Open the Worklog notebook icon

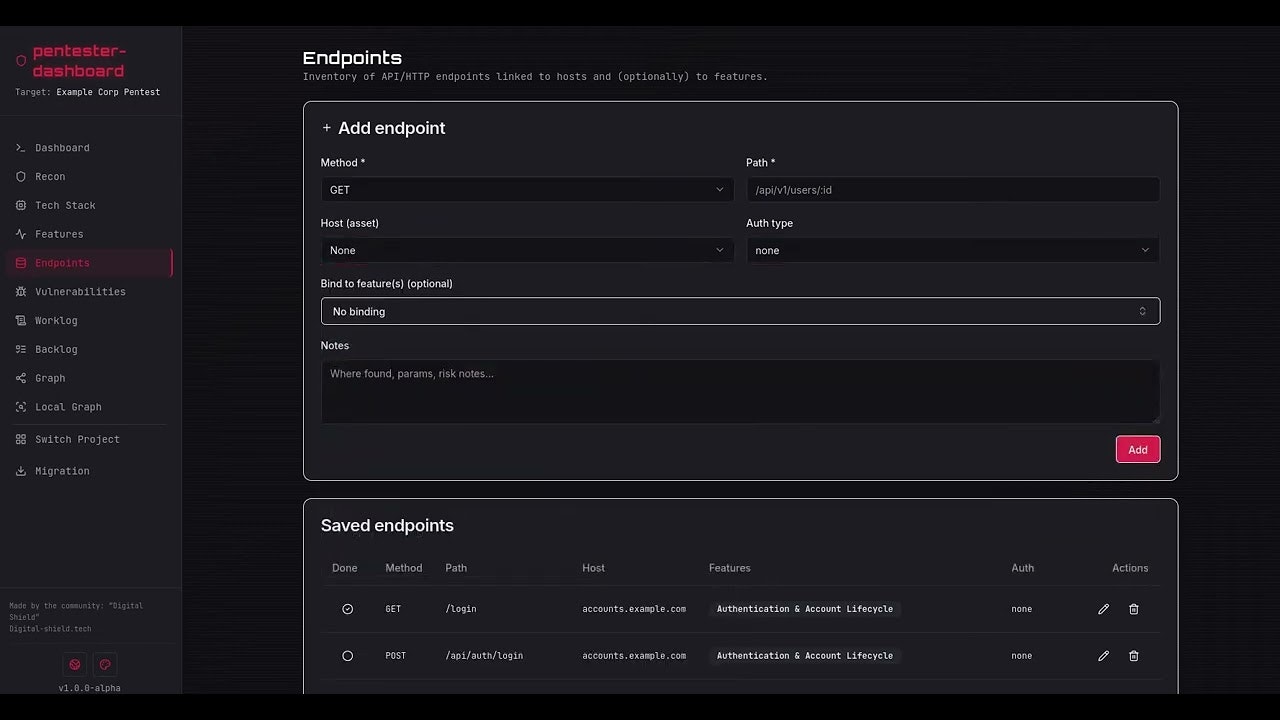point(21,320)
